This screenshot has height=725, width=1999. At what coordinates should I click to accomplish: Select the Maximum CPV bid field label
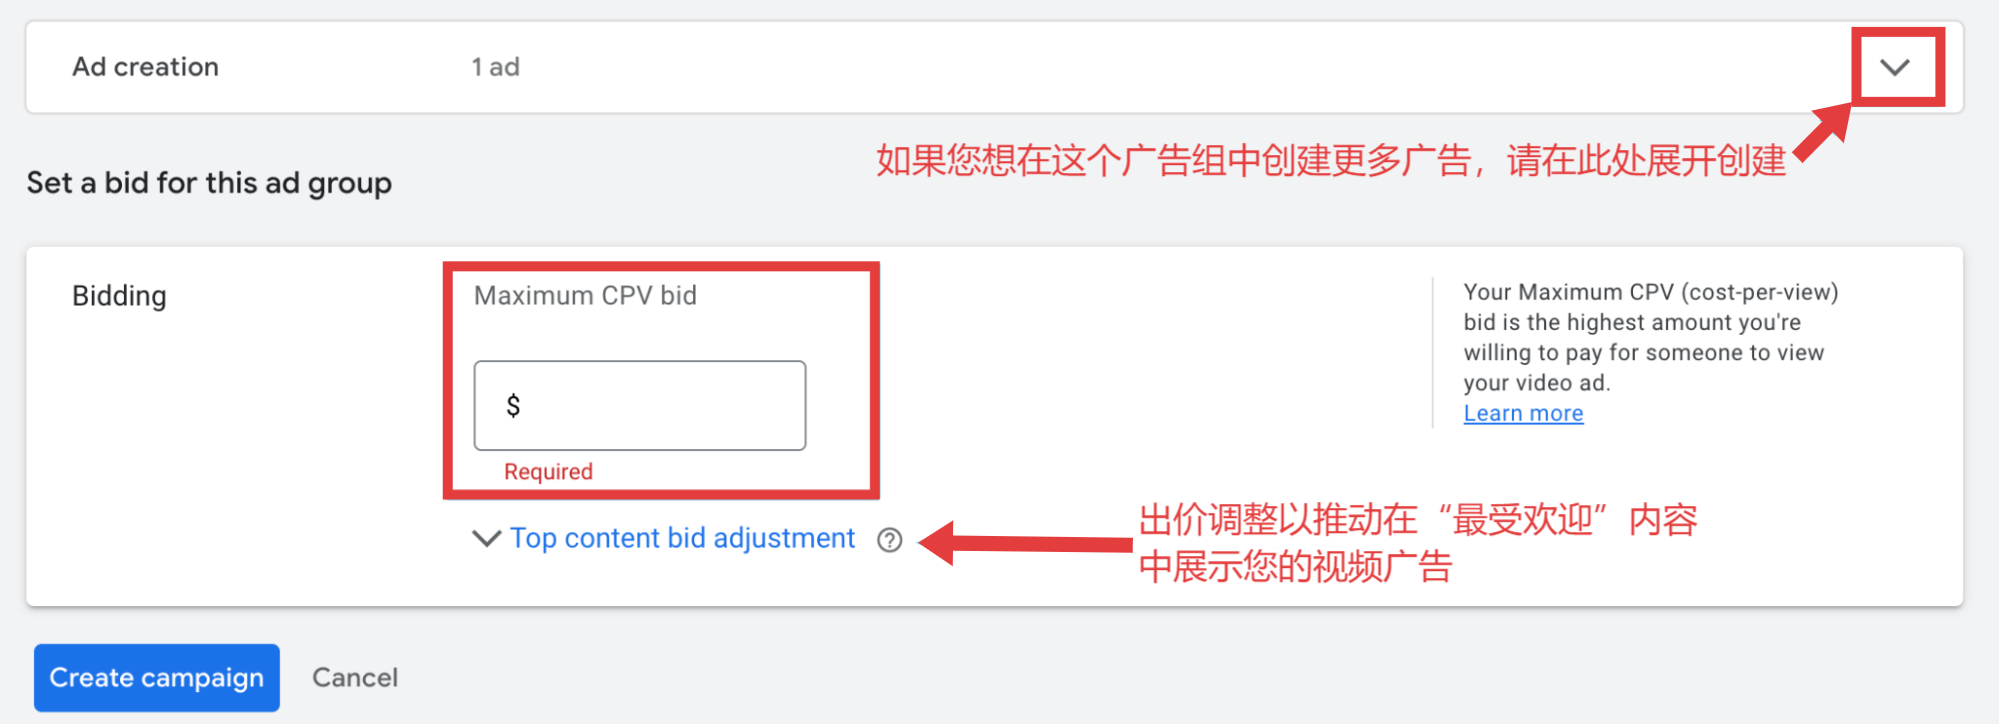[585, 295]
